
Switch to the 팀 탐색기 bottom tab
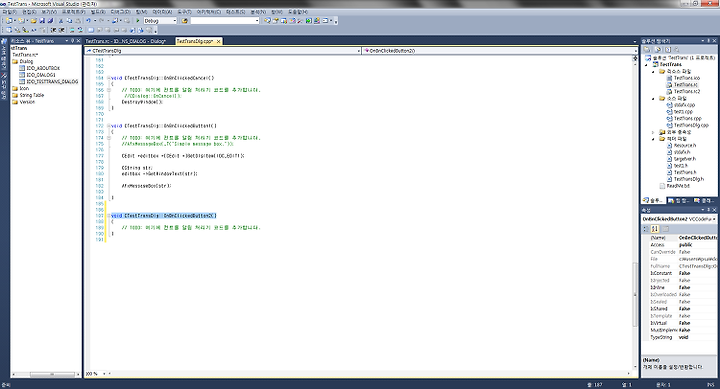(x=679, y=201)
